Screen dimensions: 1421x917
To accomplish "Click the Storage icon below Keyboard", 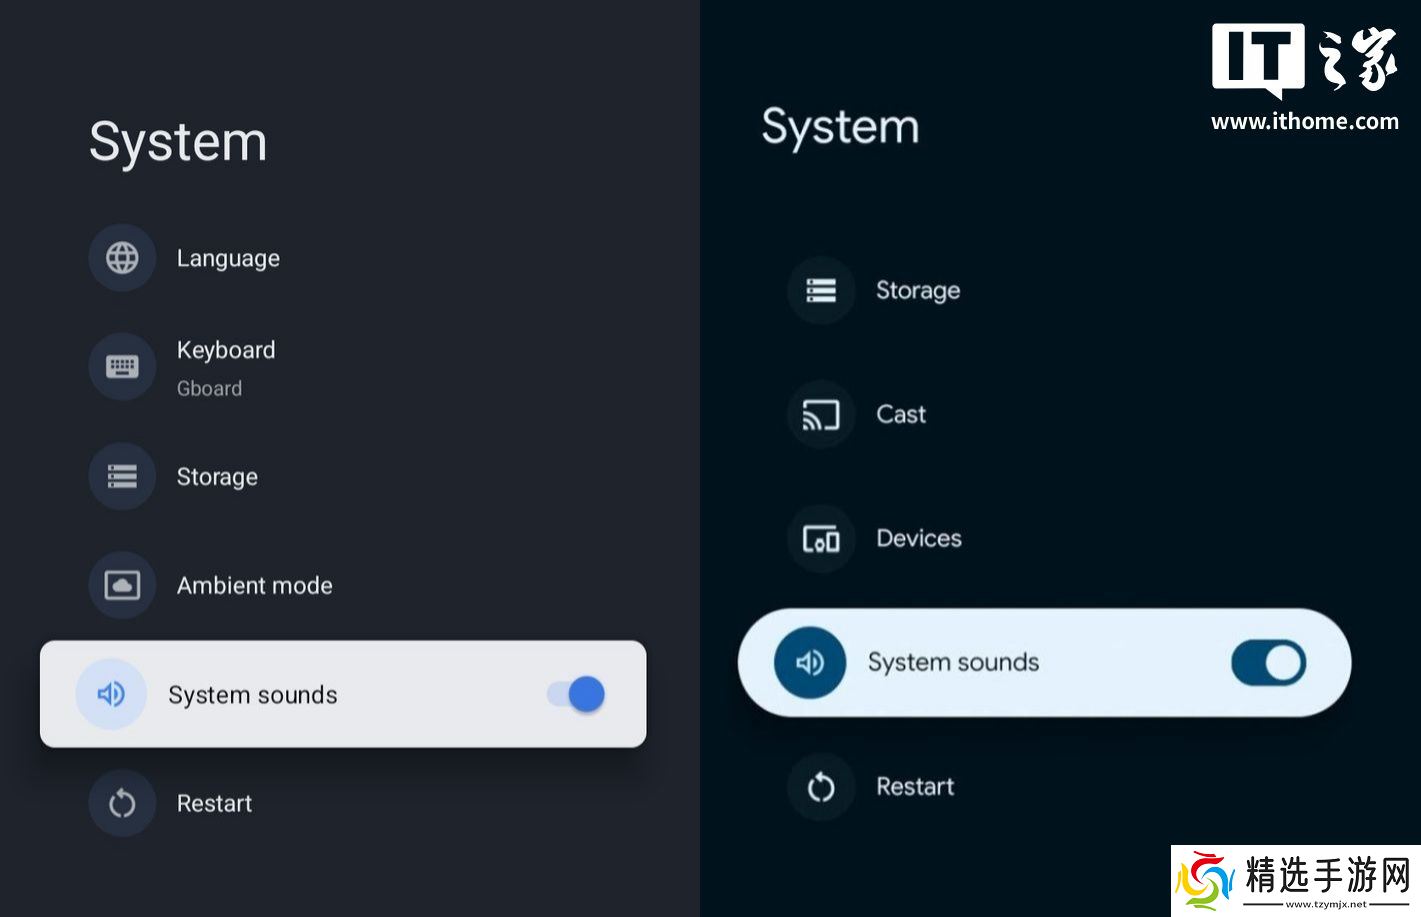I will point(122,476).
